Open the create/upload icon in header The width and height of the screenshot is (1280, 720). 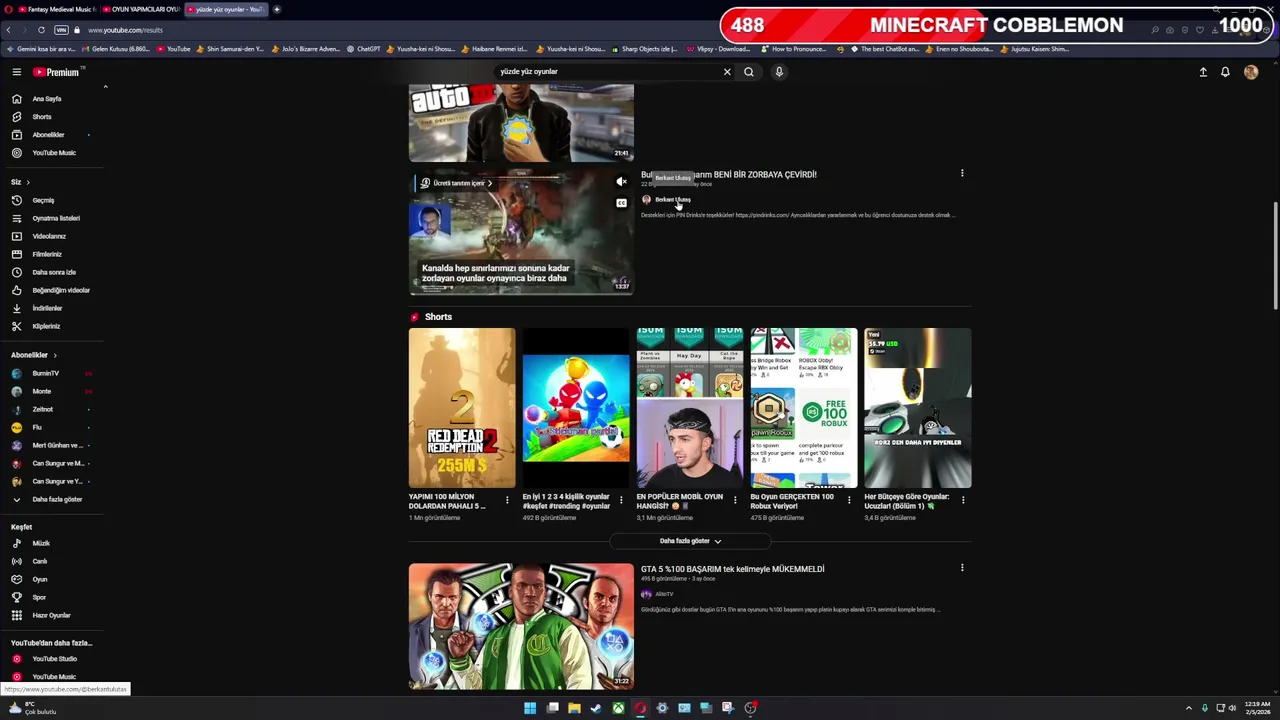(1203, 72)
